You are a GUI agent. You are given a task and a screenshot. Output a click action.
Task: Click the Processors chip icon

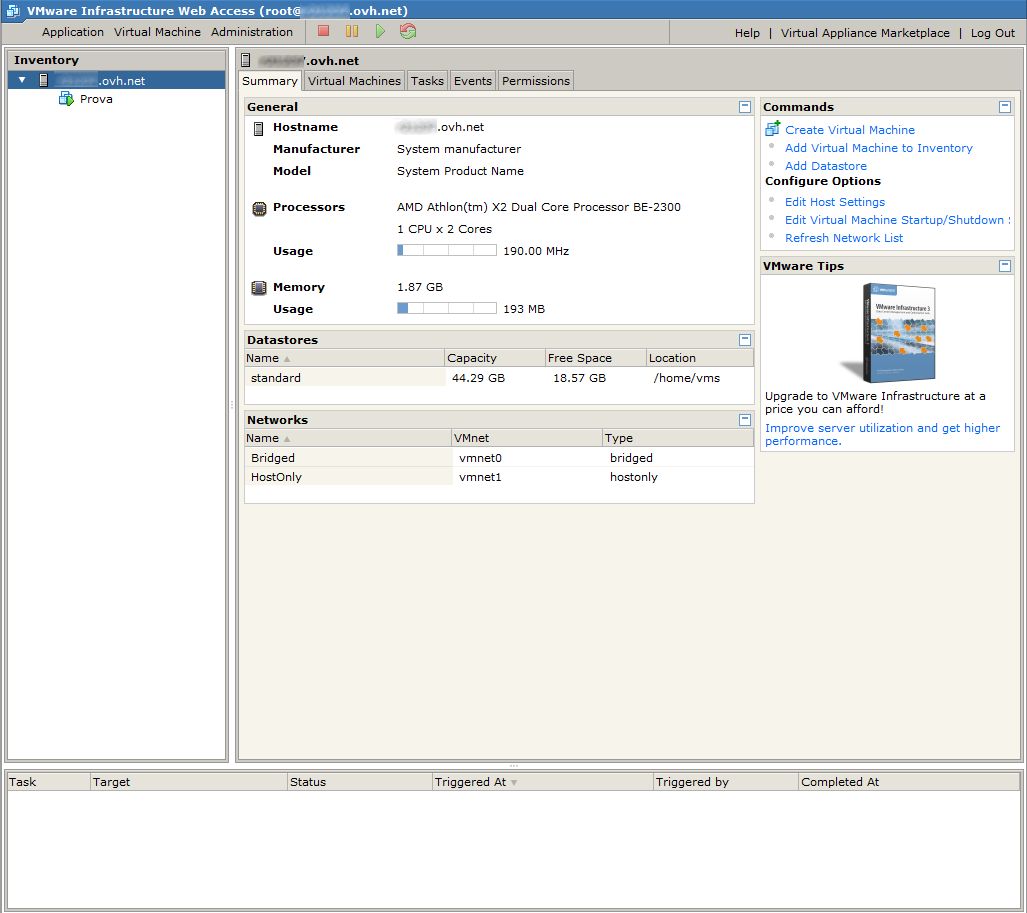pos(259,208)
